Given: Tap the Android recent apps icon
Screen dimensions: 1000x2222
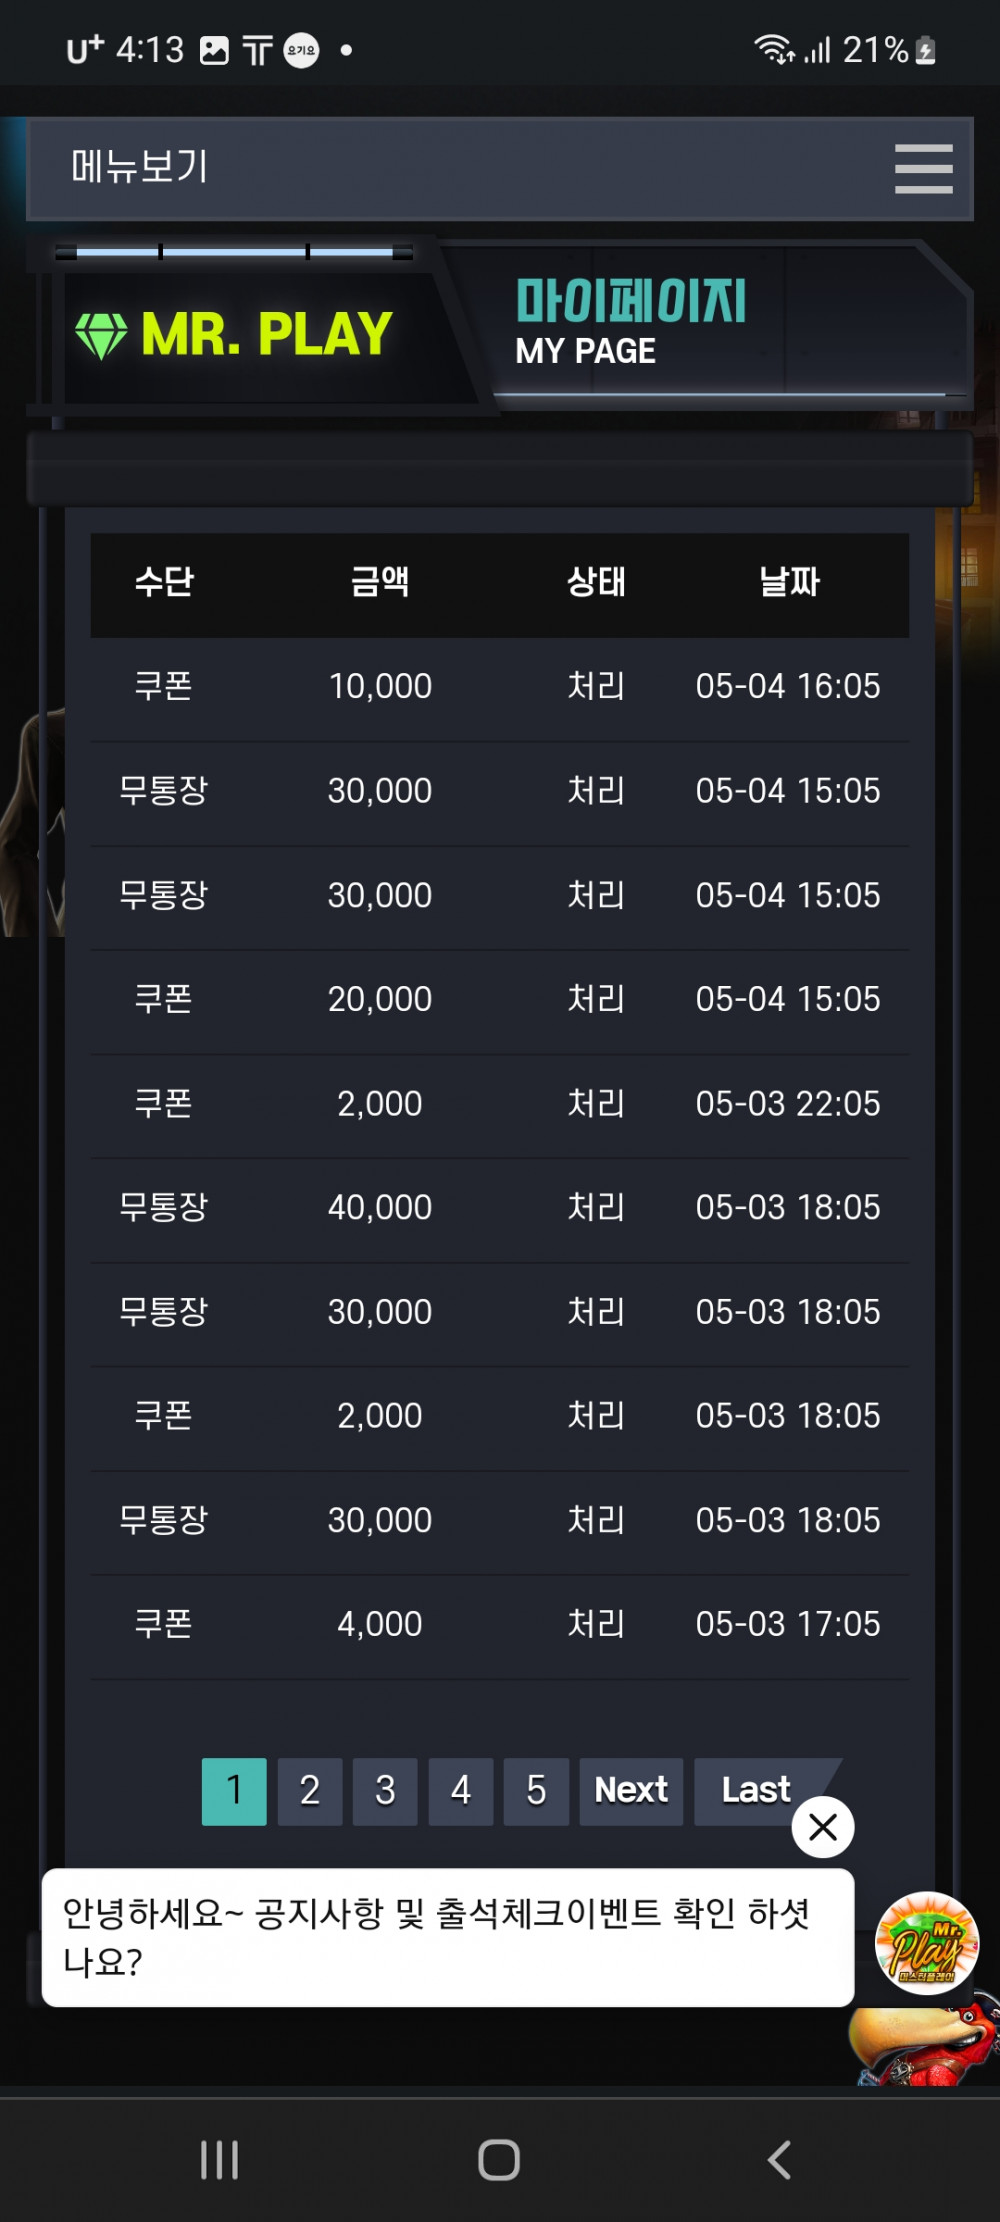Looking at the screenshot, I should (x=219, y=2160).
